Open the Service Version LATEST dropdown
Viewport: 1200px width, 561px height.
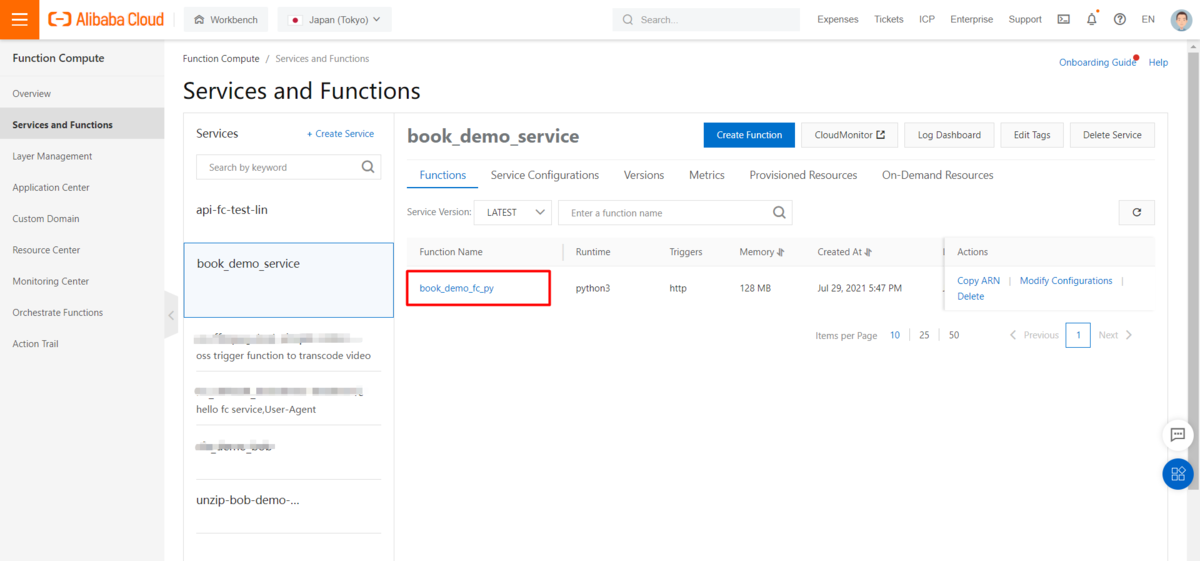coord(512,212)
